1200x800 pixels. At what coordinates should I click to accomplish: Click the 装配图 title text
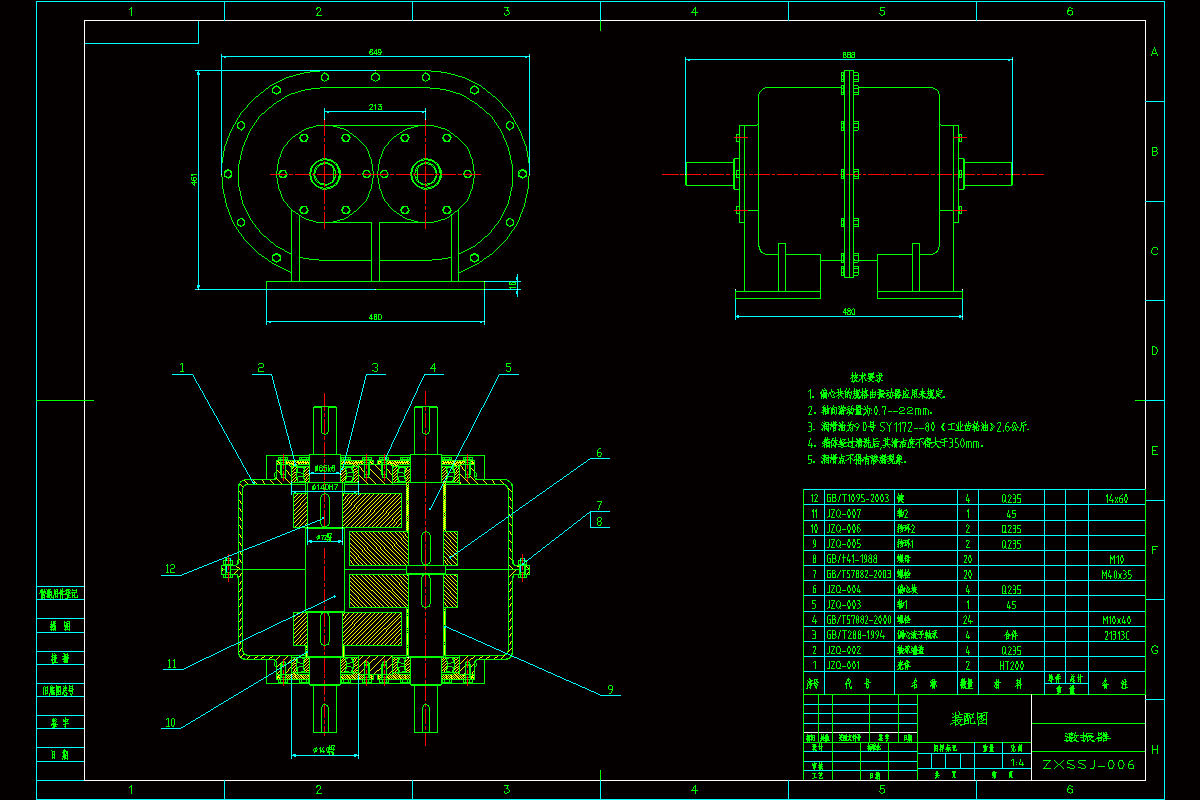coord(968,718)
